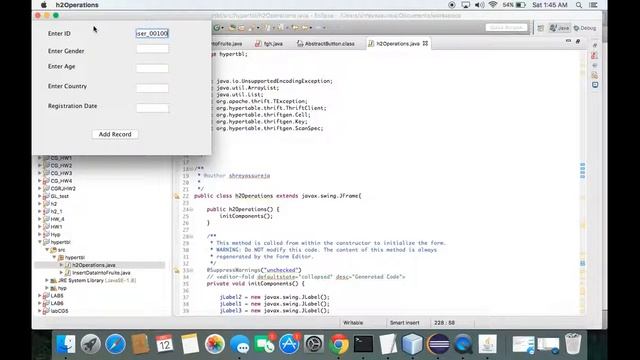Open Launchpad from the Dock
The width and height of the screenshot is (640, 360).
click(x=90, y=344)
